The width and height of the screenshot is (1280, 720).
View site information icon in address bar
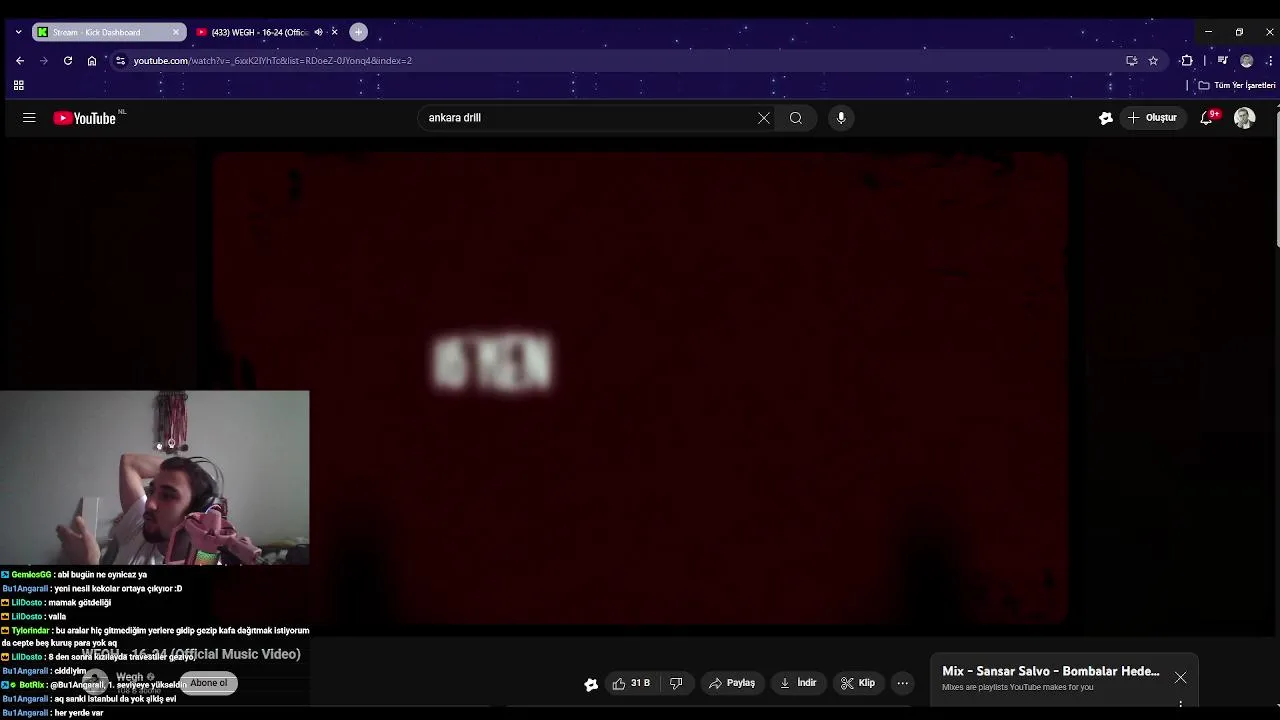[120, 61]
